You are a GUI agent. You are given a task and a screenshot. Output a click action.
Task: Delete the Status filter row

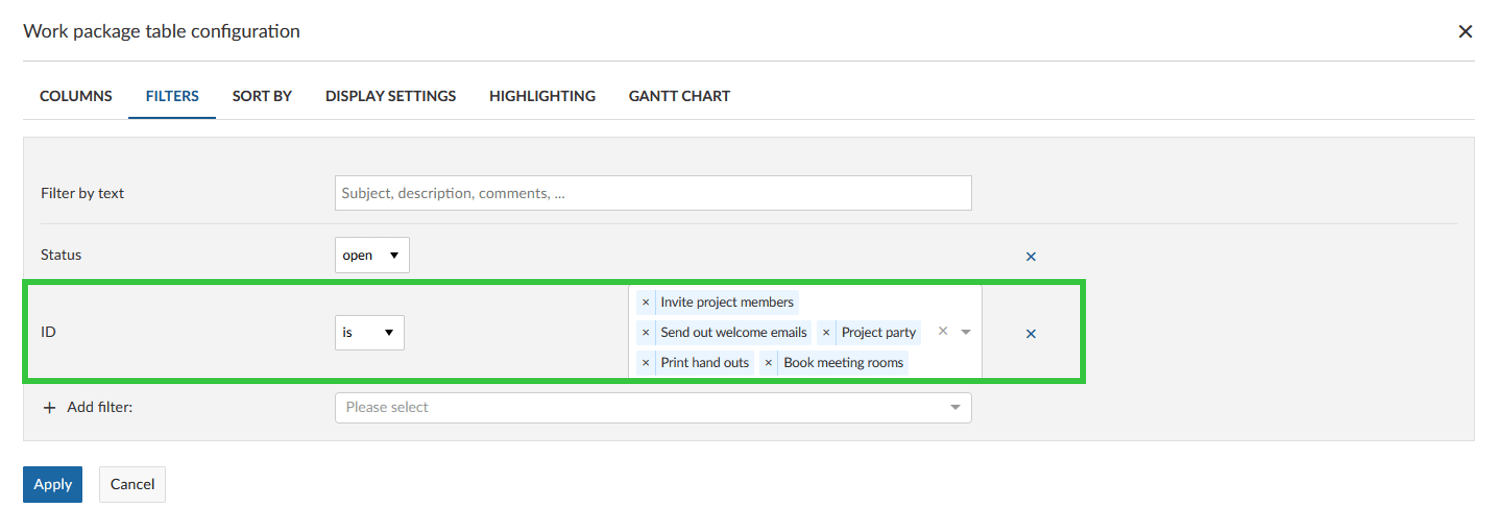pyautogui.click(x=1031, y=256)
